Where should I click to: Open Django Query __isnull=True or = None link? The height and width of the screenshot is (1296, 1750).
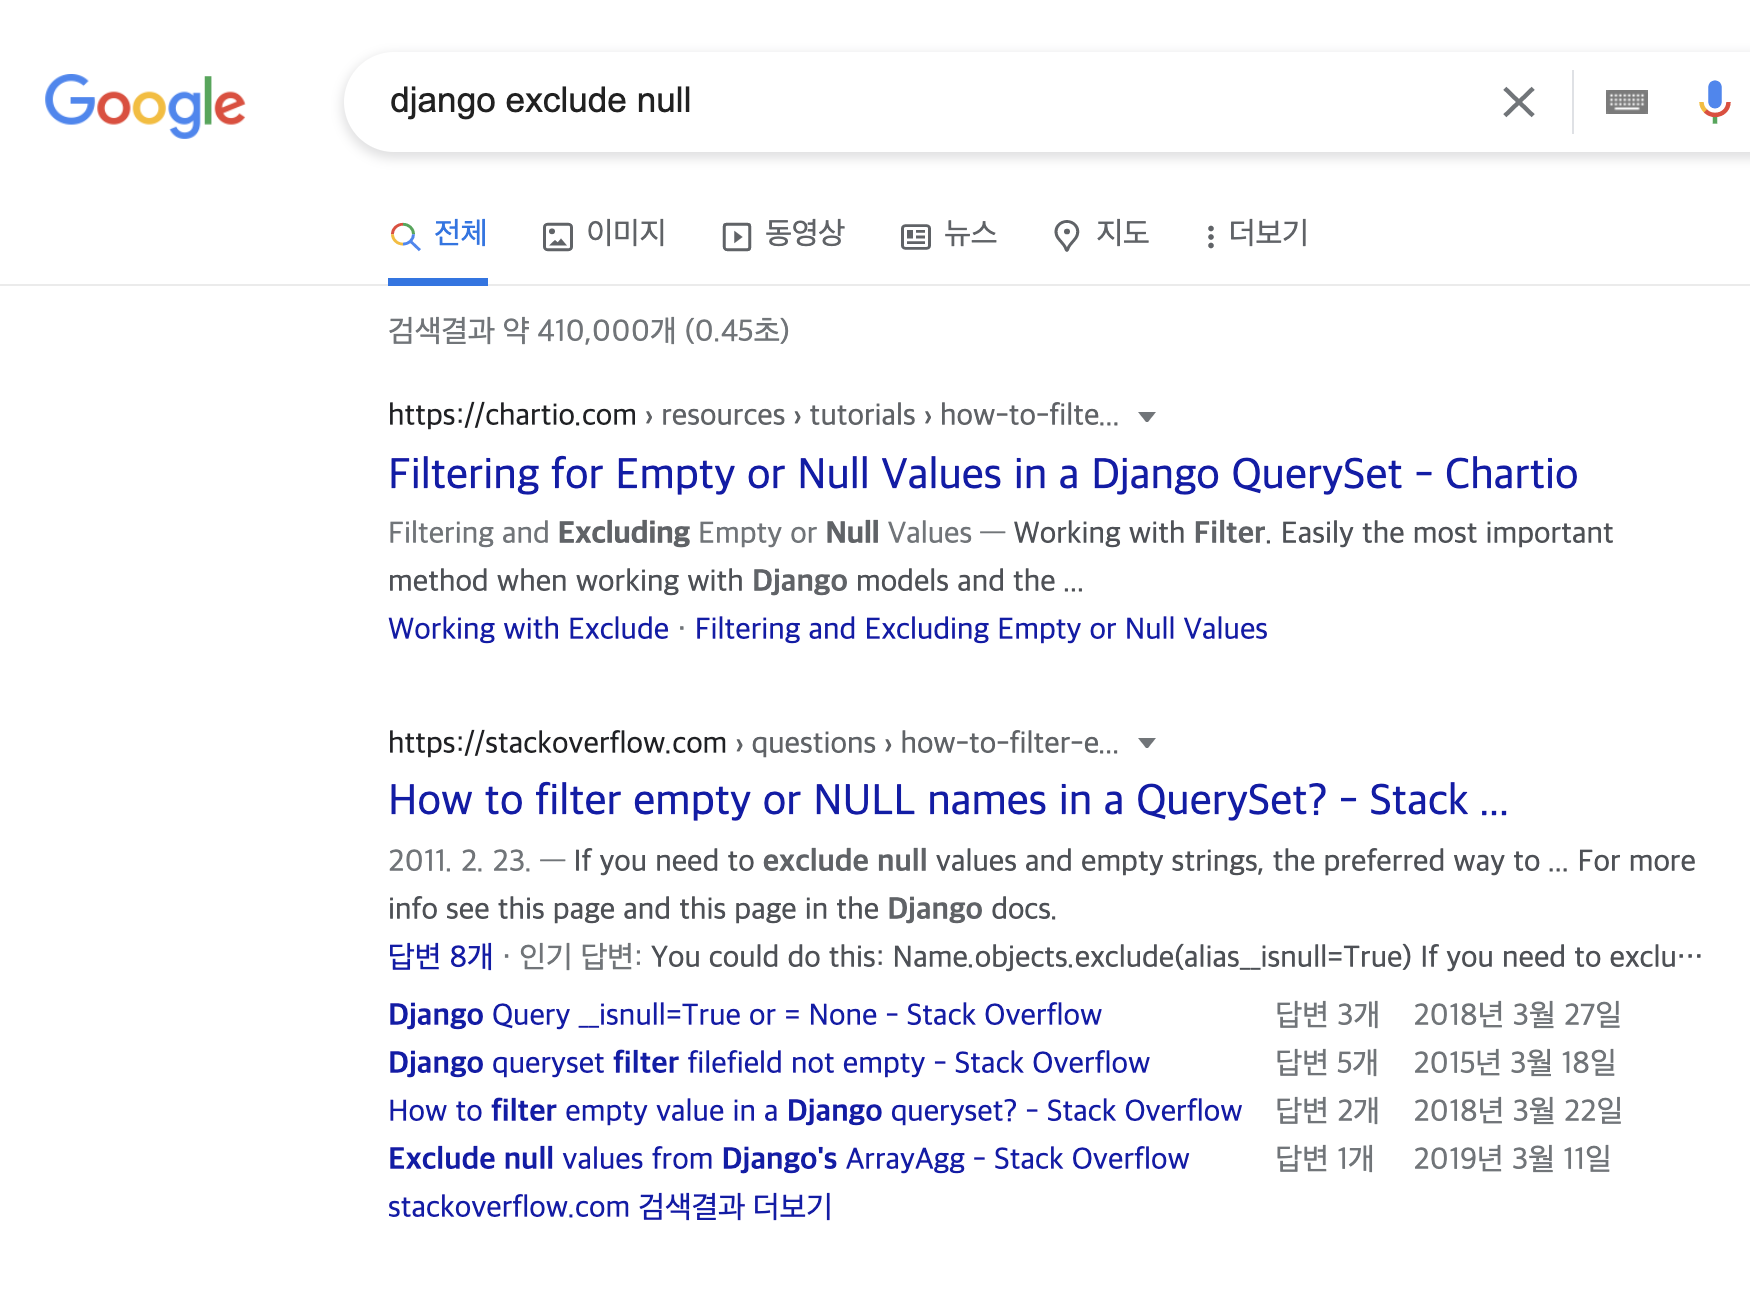point(745,1014)
